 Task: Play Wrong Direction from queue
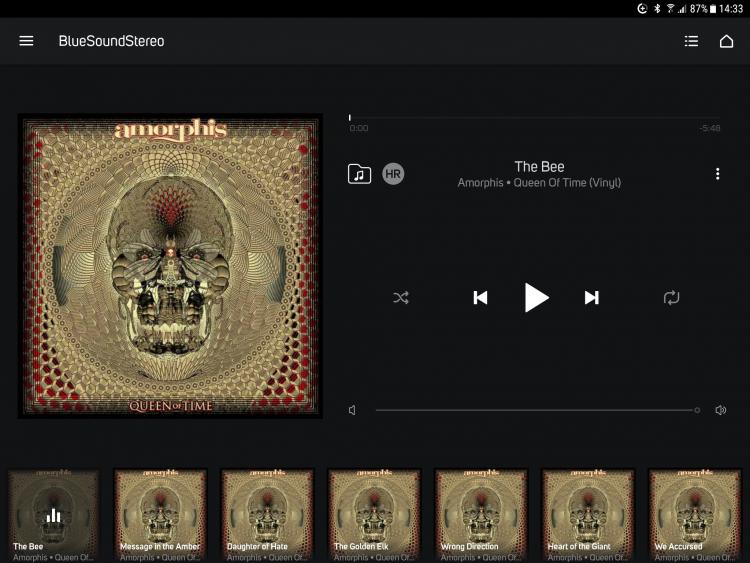pyautogui.click(x=482, y=515)
